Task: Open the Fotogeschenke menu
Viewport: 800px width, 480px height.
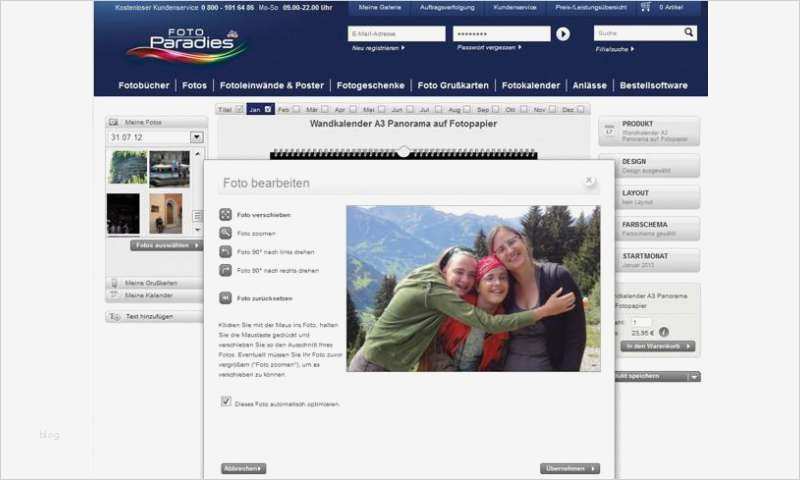Action: [370, 86]
